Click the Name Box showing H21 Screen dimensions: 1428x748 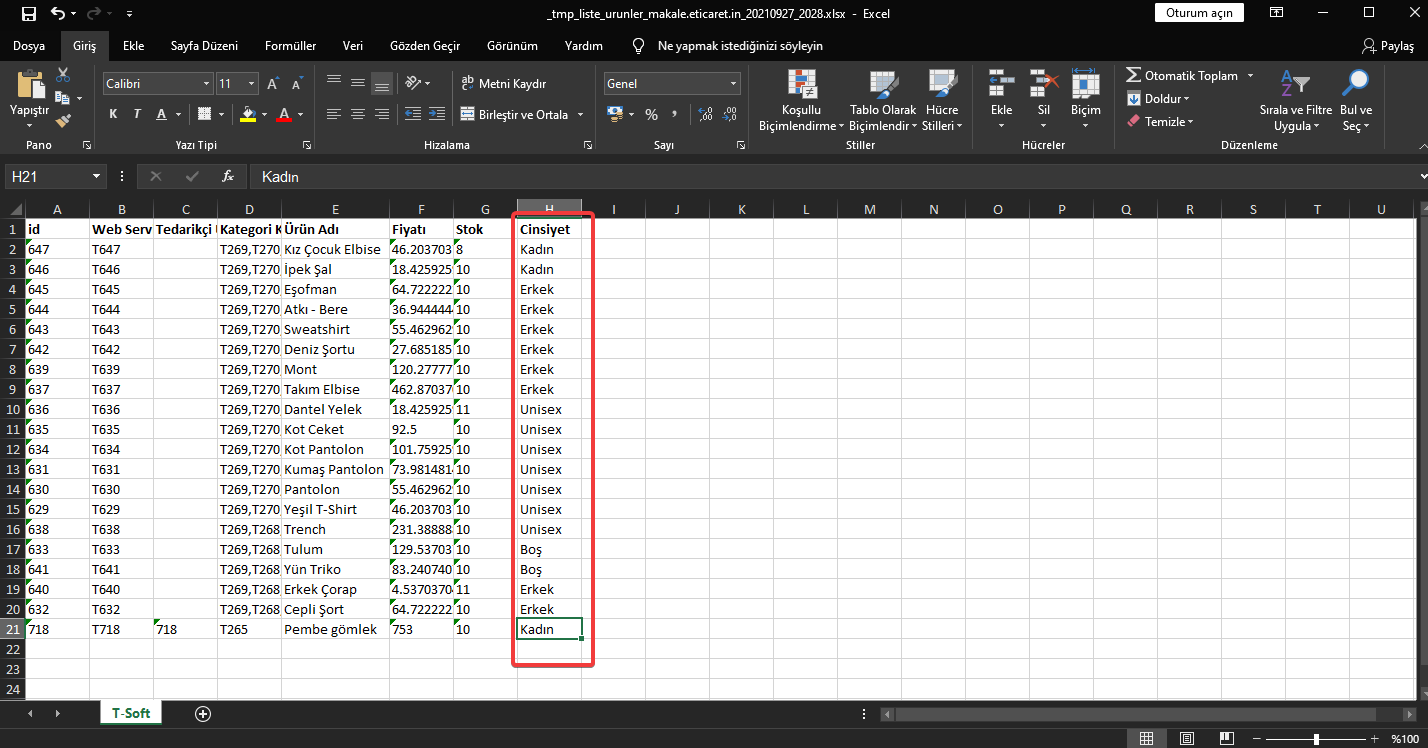point(56,176)
